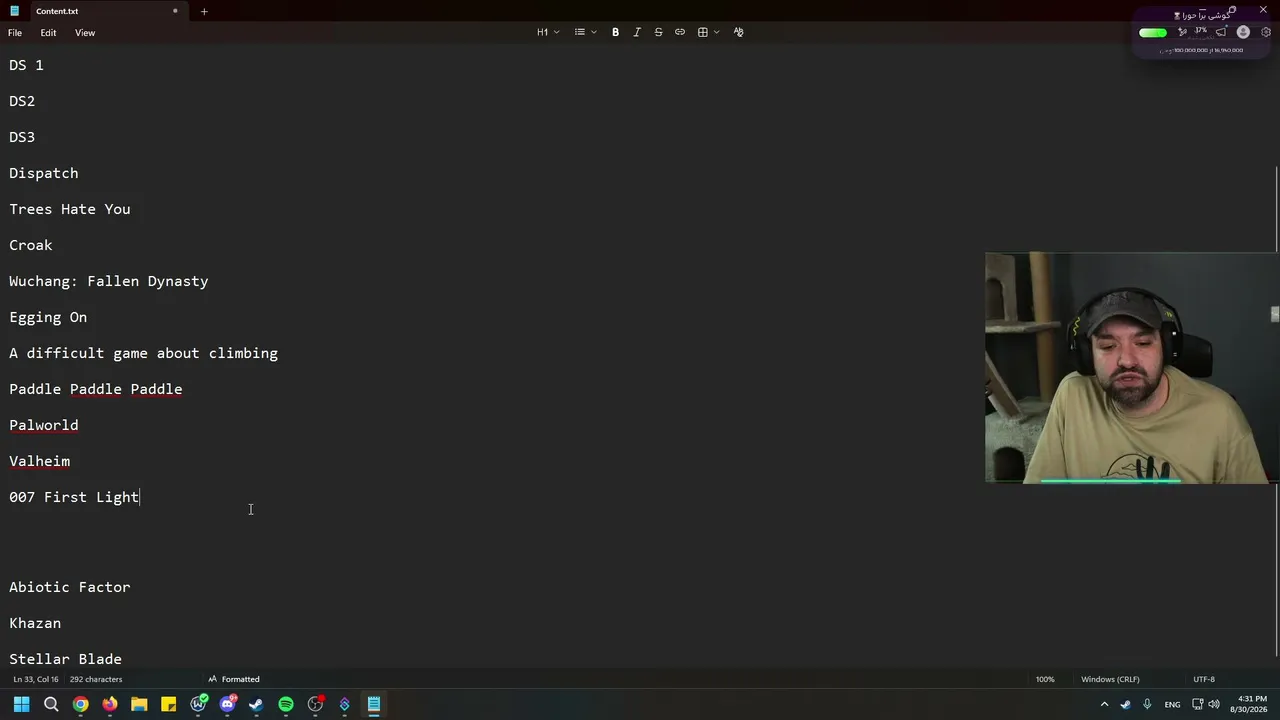
Task: Click the text "Trees Hate You"
Action: (x=70, y=209)
